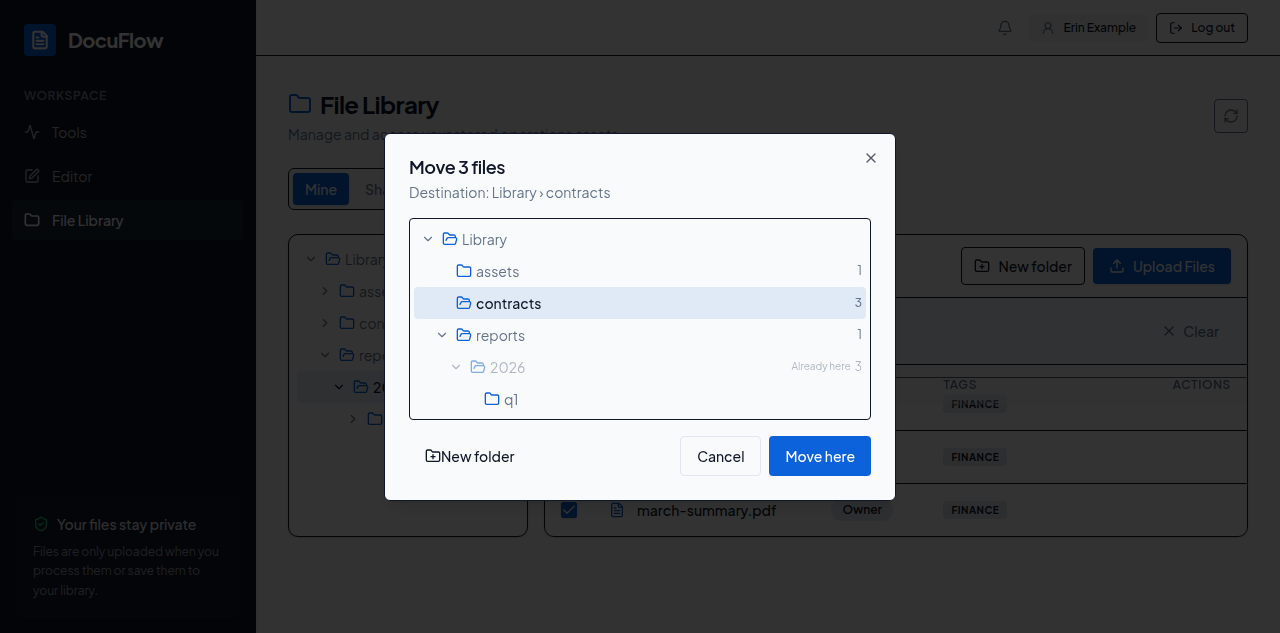1280x633 pixels.
Task: Clear the current file selection
Action: pyautogui.click(x=1190, y=331)
